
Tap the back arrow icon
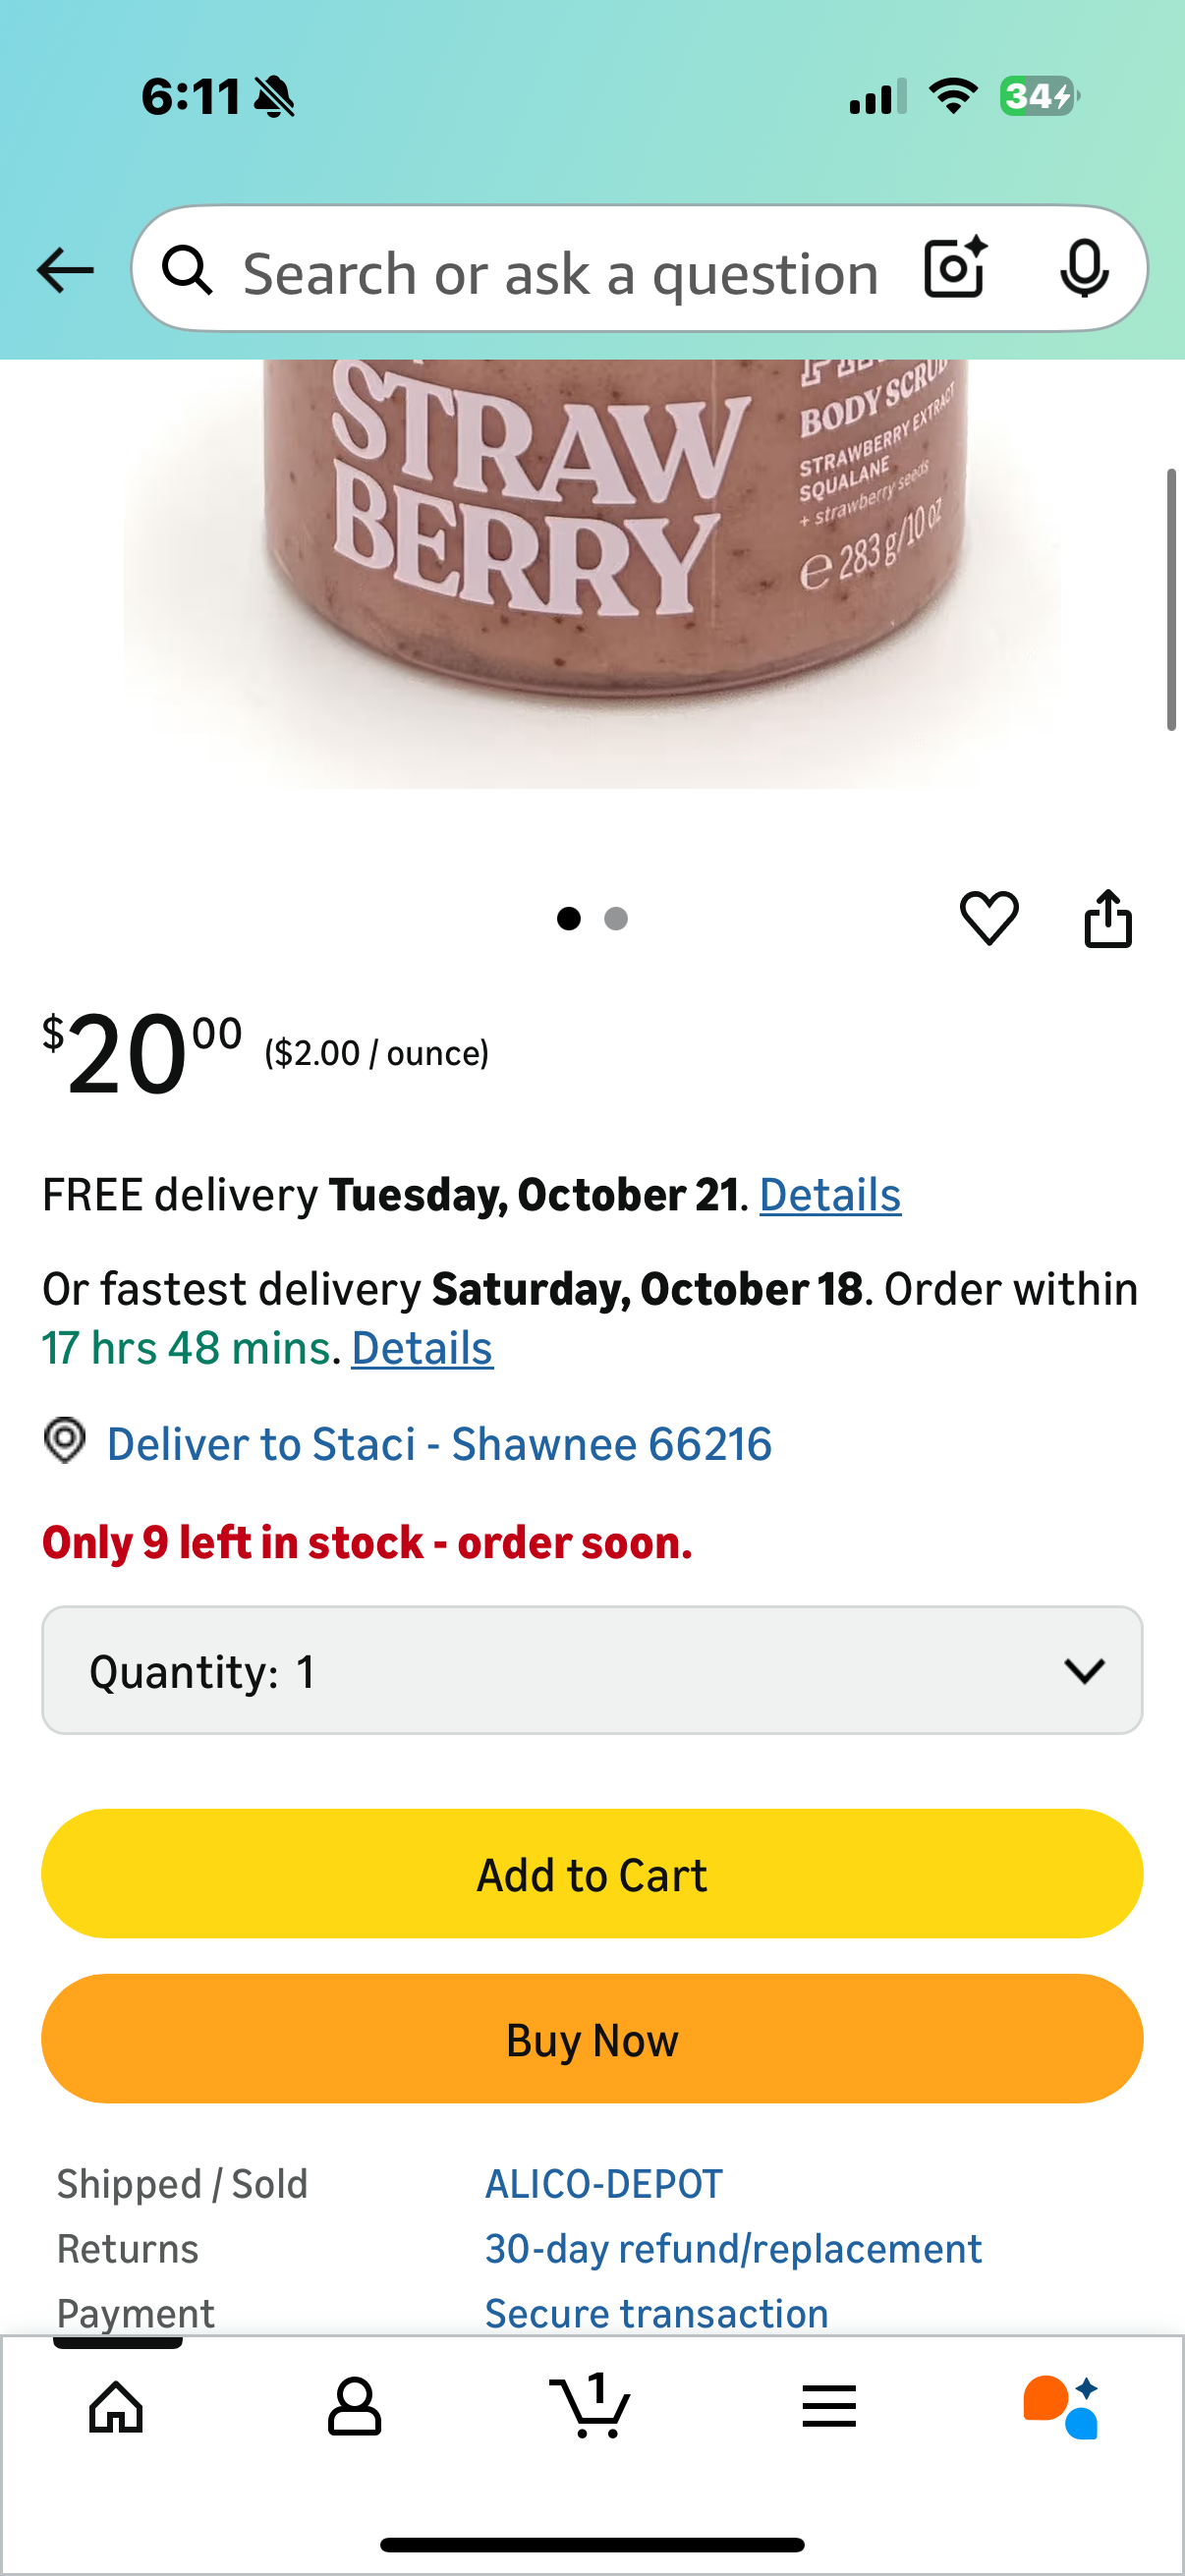click(x=65, y=270)
